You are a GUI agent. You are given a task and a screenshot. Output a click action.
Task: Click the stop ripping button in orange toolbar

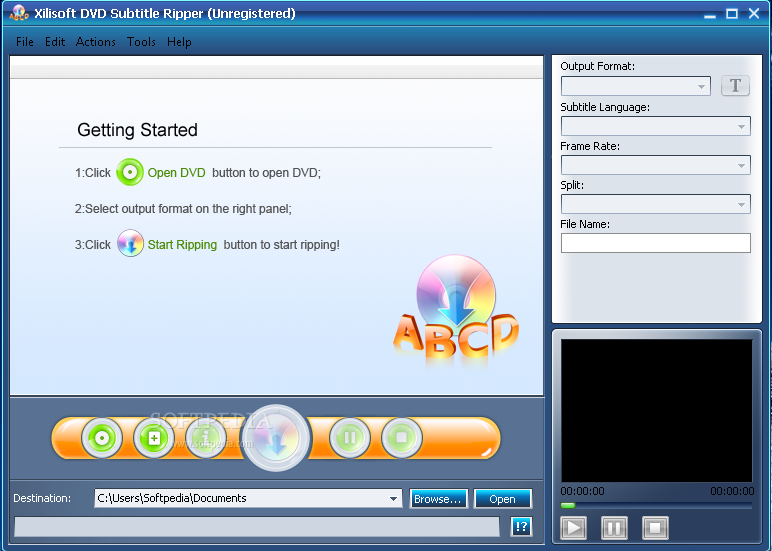[x=402, y=437]
